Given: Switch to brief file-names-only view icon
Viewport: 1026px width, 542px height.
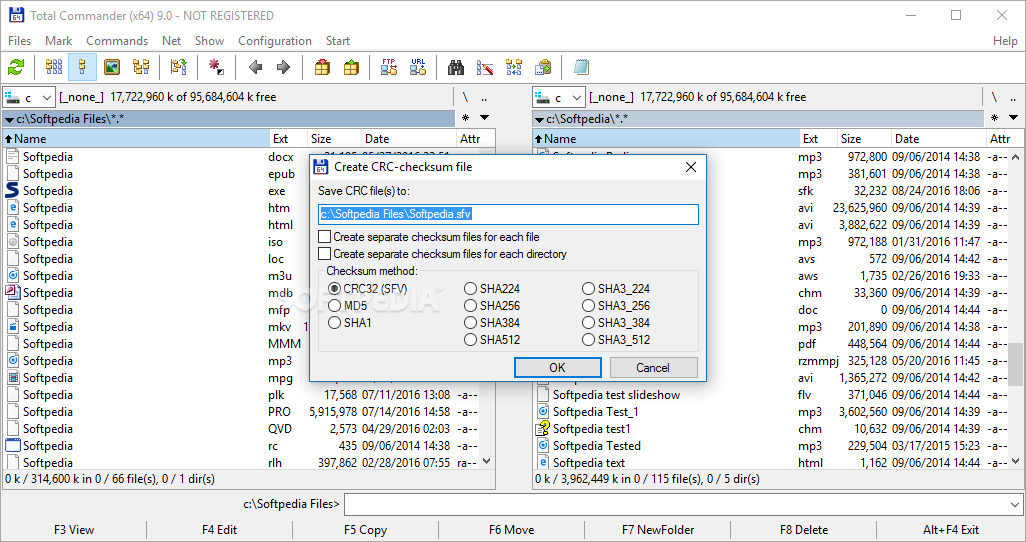Looking at the screenshot, I should [x=54, y=67].
